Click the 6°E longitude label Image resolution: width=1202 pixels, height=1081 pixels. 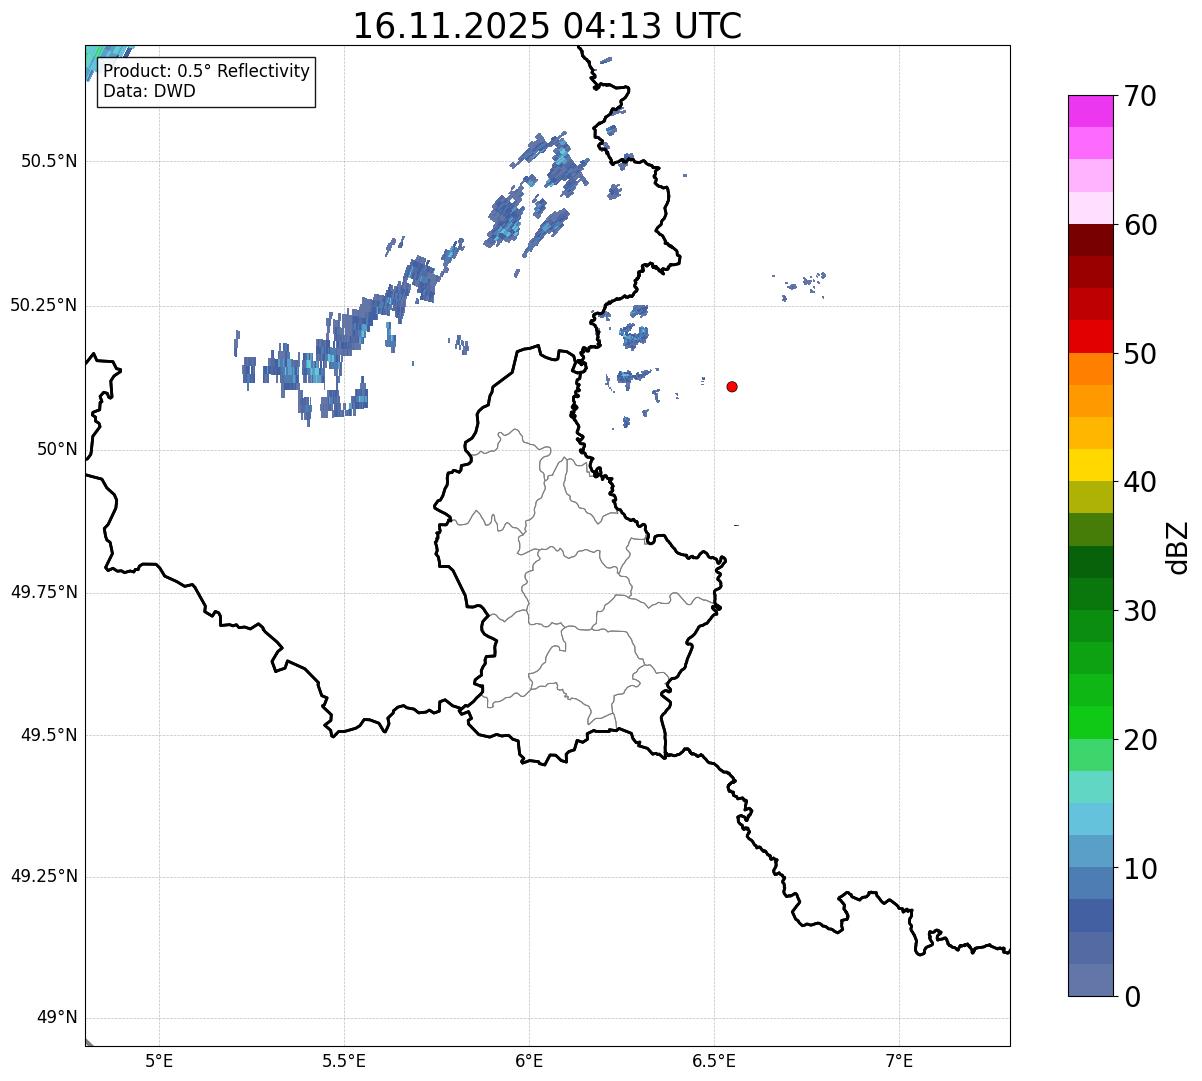(x=529, y=1060)
